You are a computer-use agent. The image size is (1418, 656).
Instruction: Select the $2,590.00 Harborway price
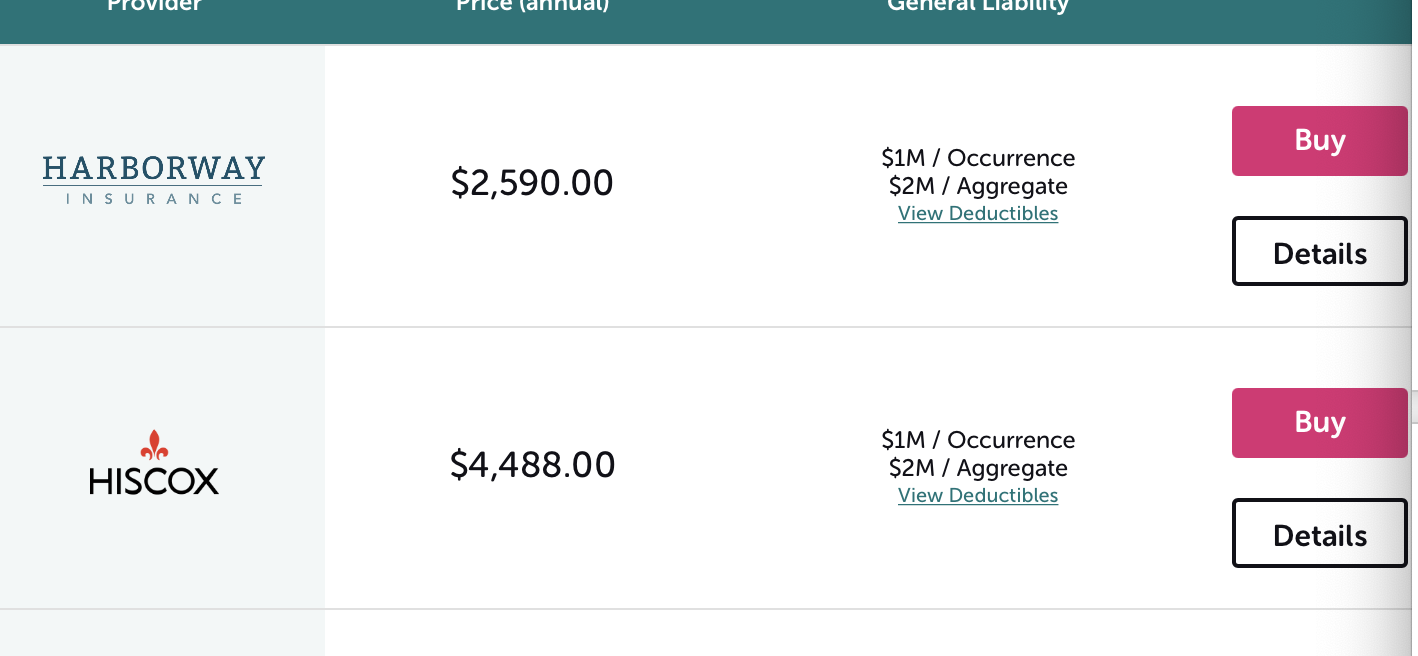coord(532,183)
